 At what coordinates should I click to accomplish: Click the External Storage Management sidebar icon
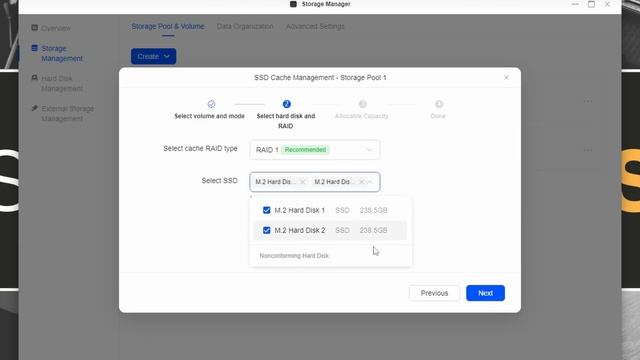click(35, 108)
